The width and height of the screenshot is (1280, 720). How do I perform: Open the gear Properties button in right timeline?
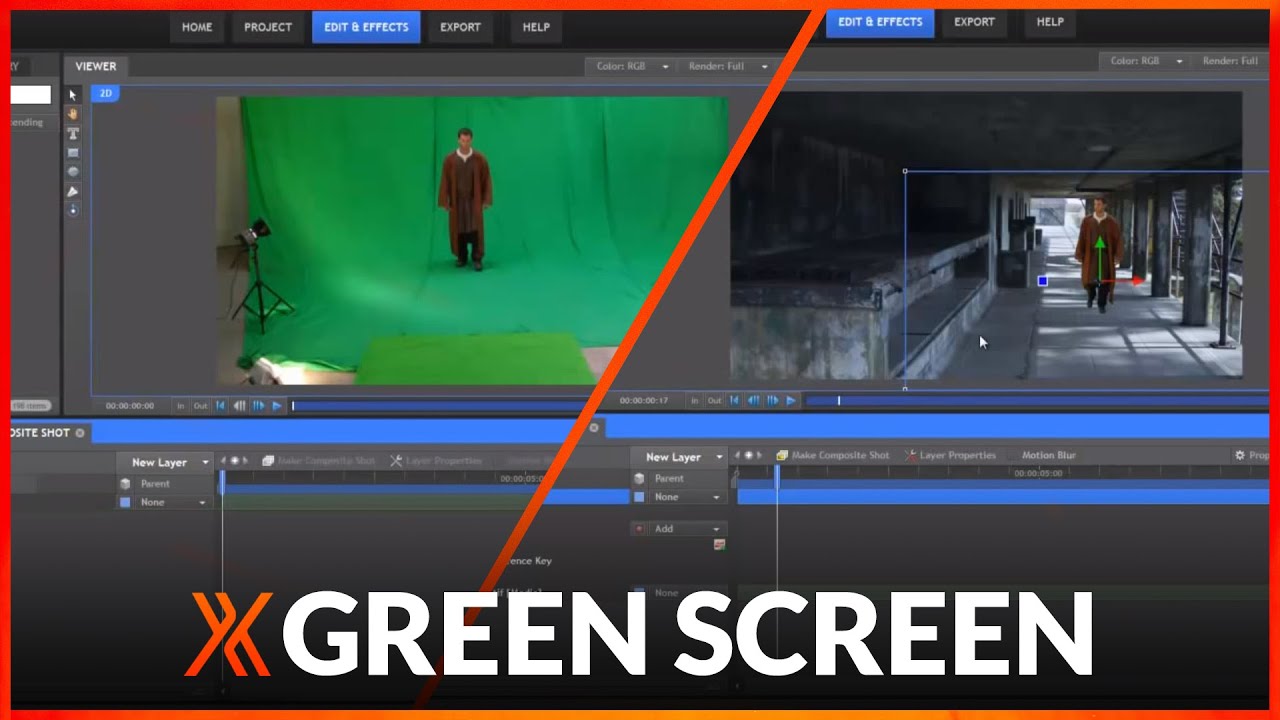tap(1251, 455)
